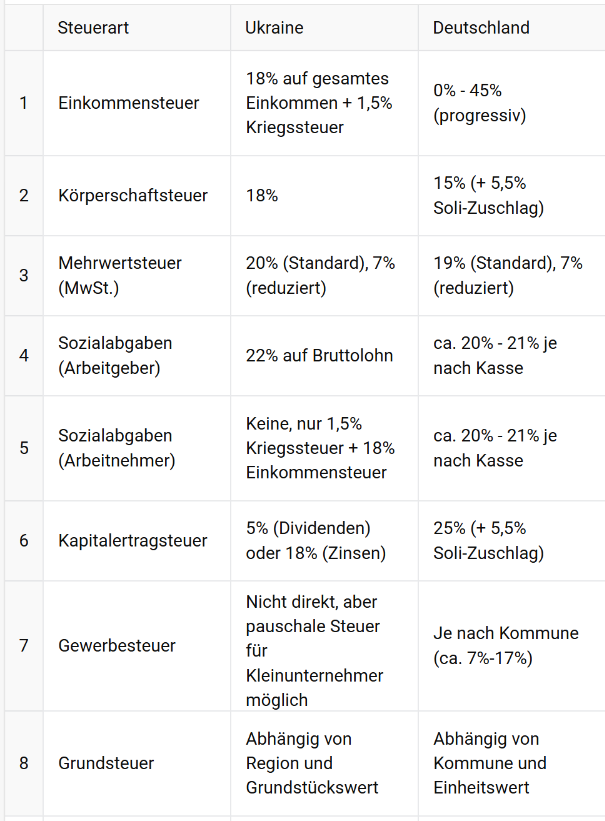The image size is (605, 821).
Task: Click the Deutschland column header
Action: click(481, 28)
